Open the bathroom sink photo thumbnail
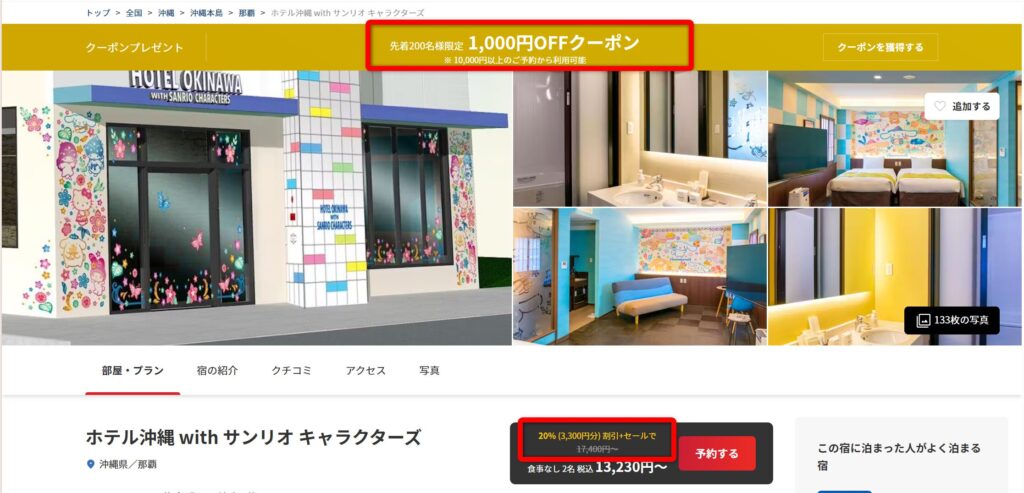This screenshot has height=493, width=1024. (640, 138)
